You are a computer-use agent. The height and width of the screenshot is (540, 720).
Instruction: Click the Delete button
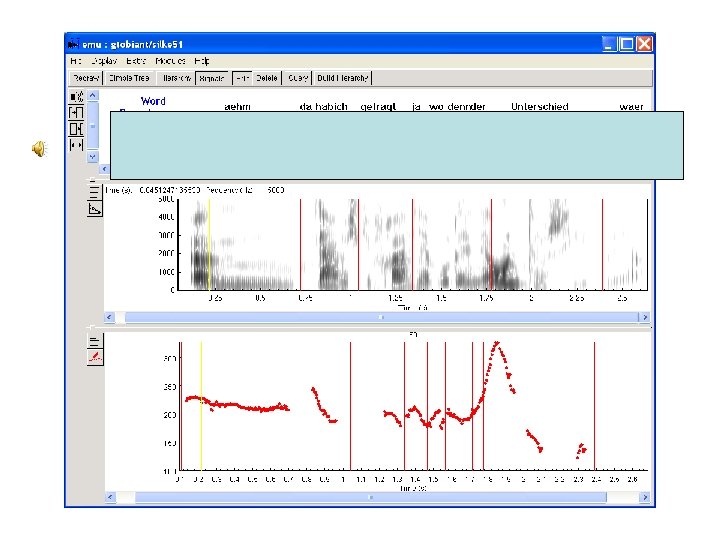coord(267,78)
